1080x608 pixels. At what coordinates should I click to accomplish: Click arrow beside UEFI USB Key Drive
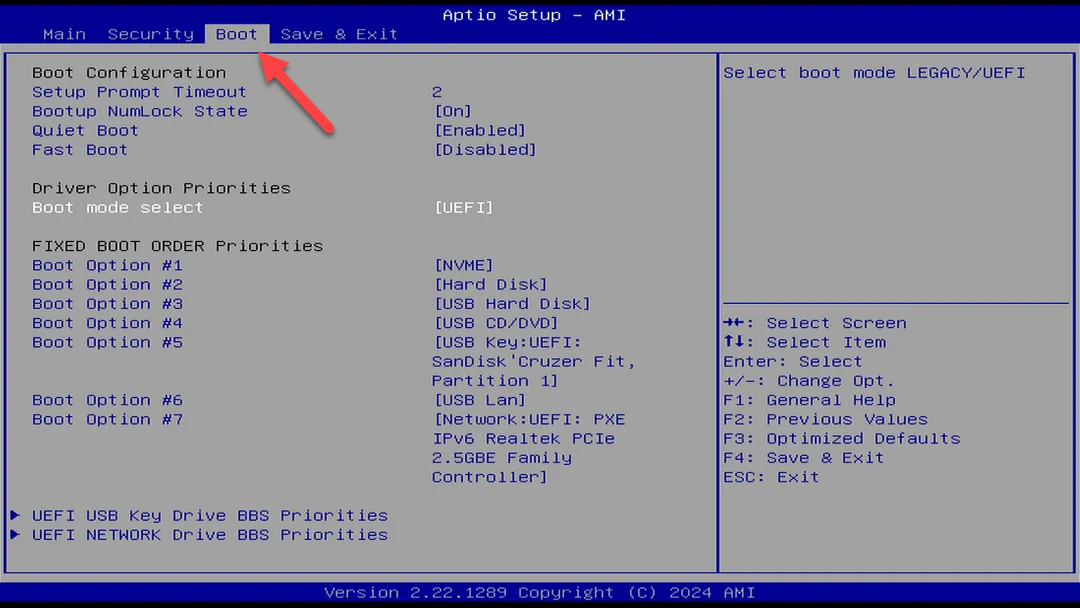(x=15, y=515)
